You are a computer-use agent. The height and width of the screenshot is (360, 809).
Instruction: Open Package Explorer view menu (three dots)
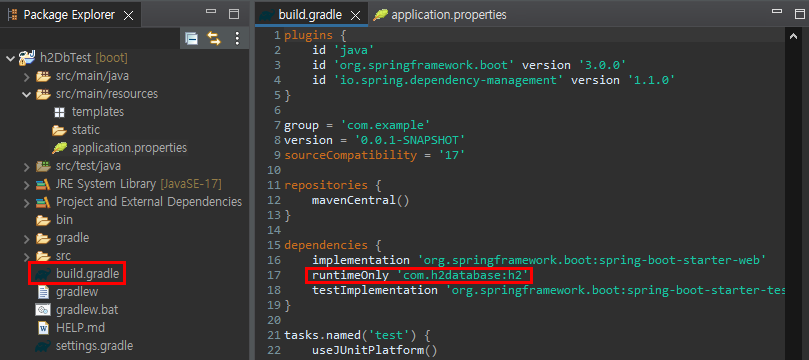237,38
